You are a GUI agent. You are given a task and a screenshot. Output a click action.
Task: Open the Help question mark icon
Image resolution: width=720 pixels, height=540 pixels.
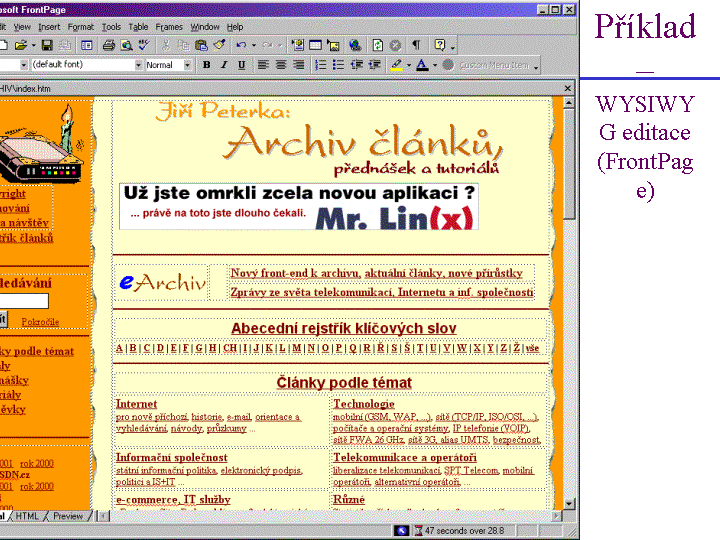(x=439, y=45)
